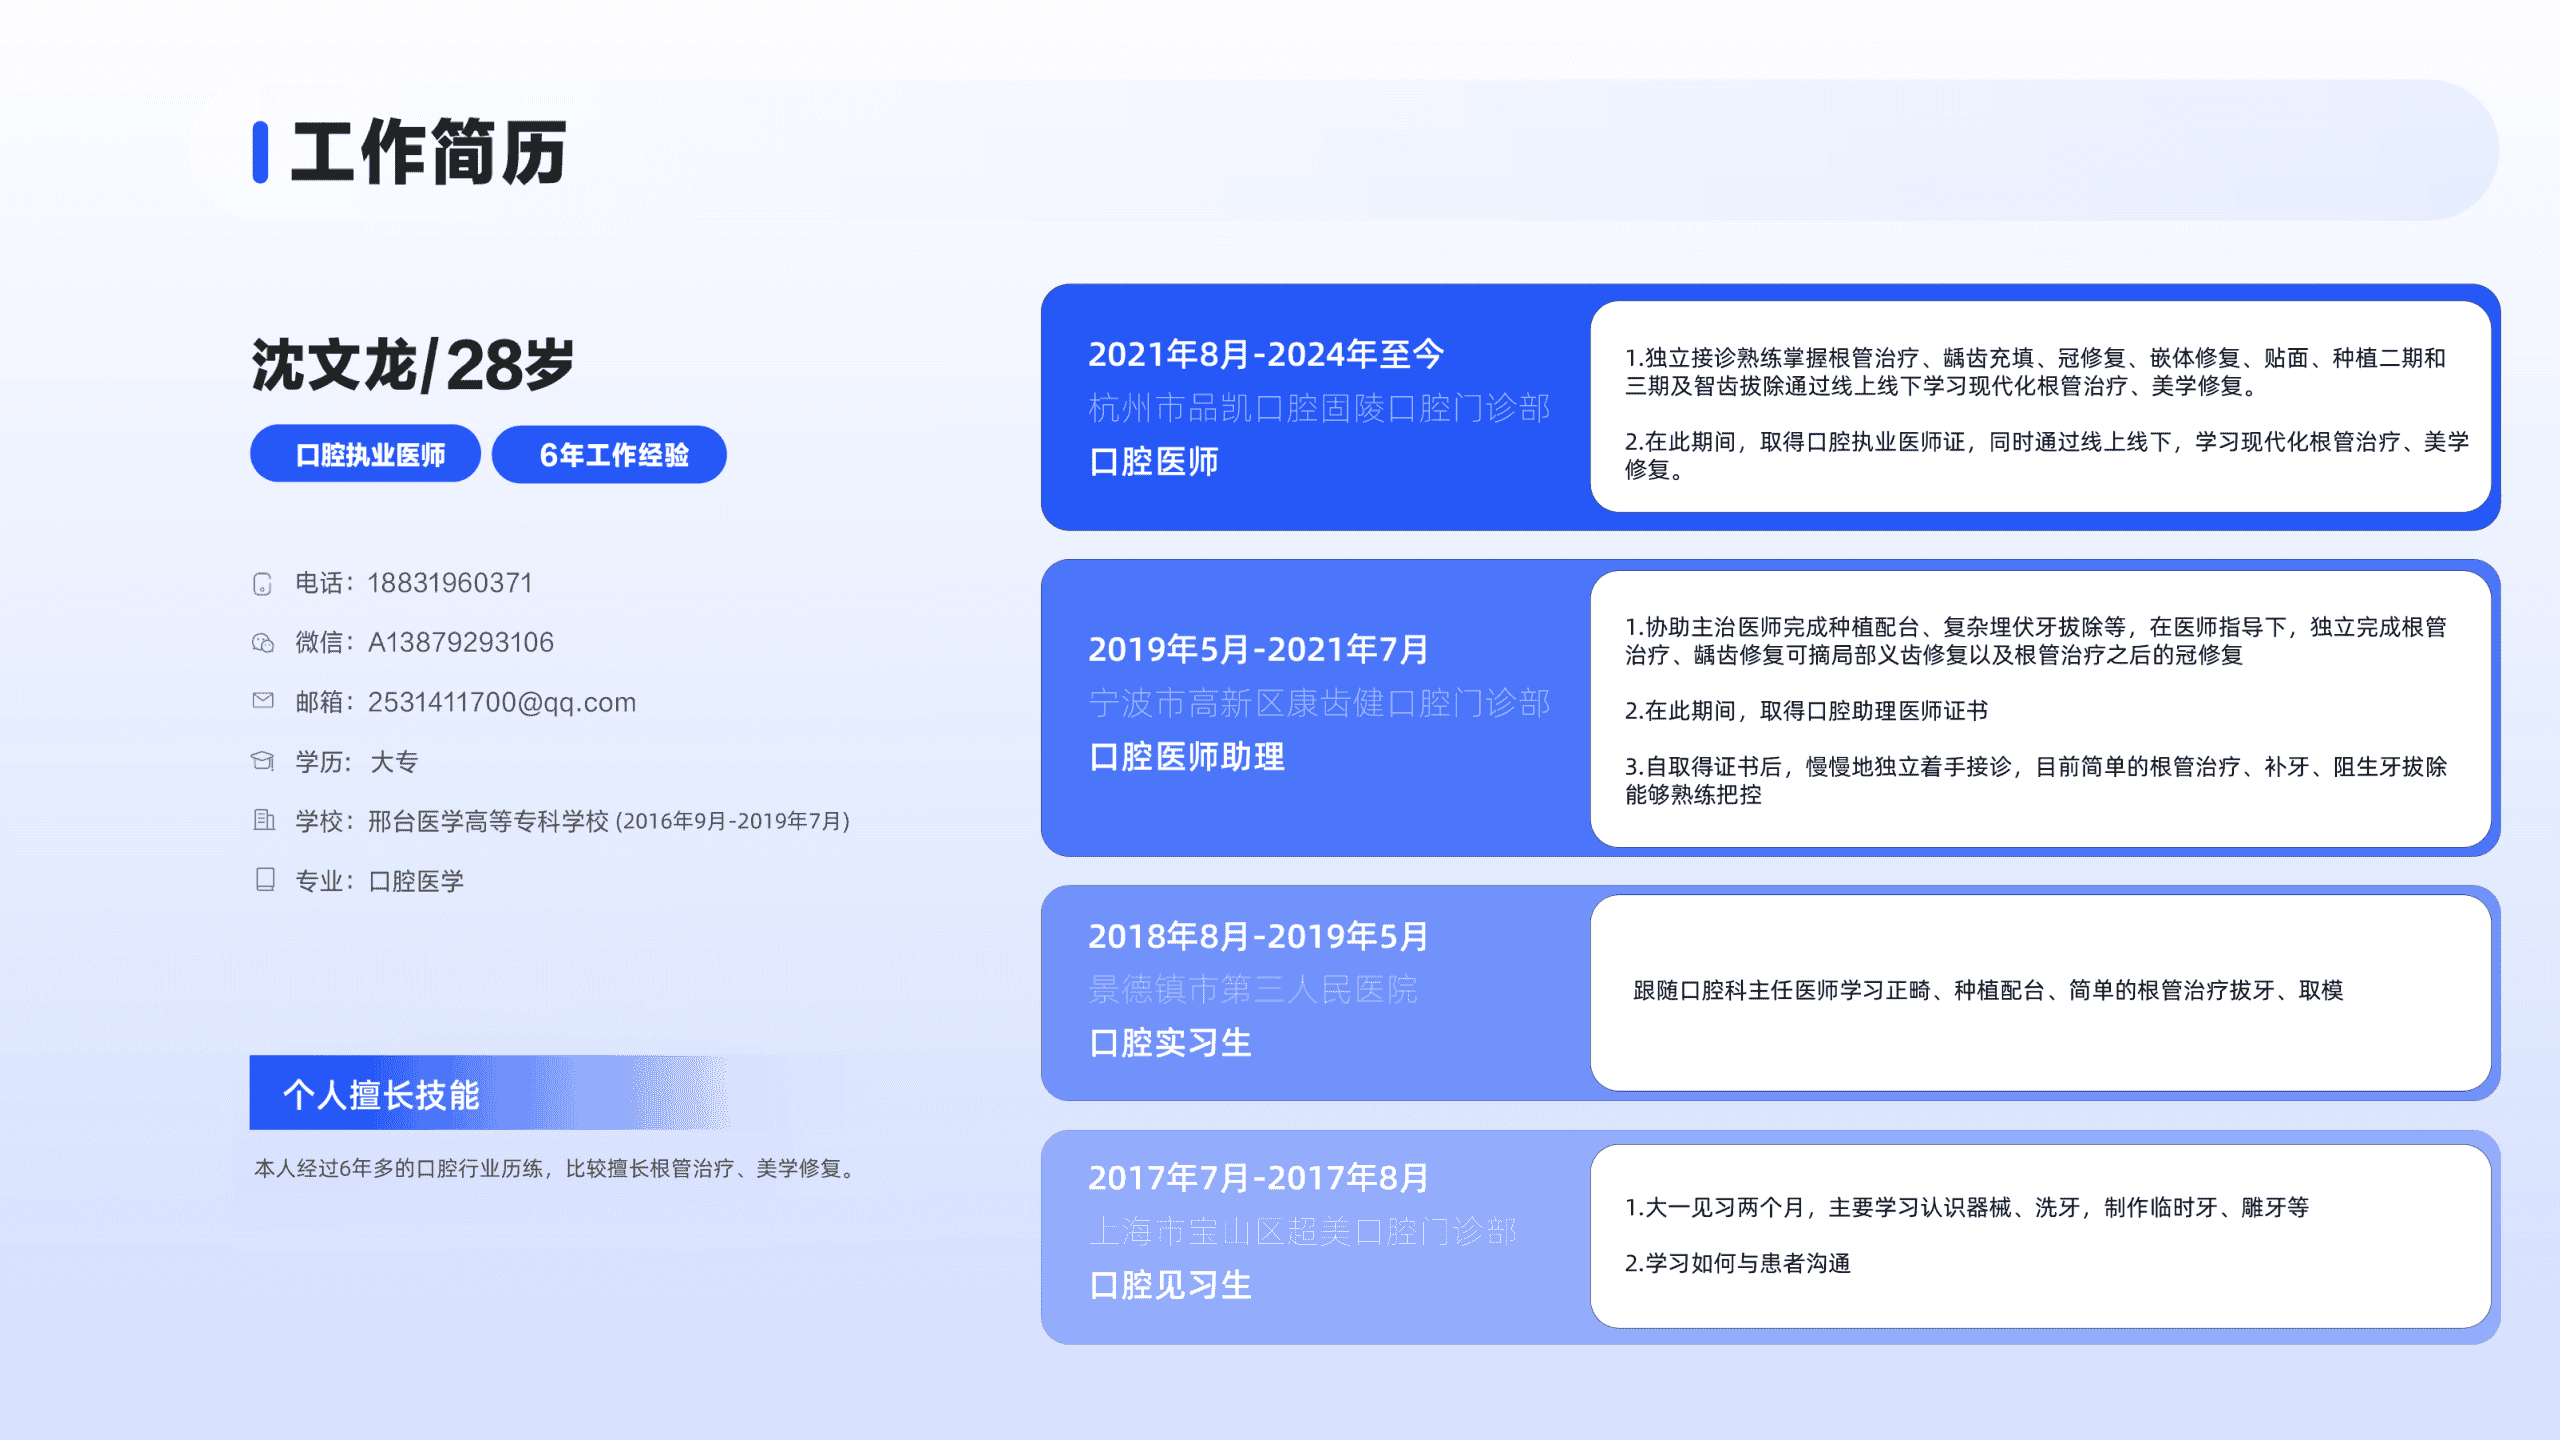Click the envelope icon beside 邮箱
Image resolution: width=2560 pixels, height=1440 pixels.
(x=262, y=701)
